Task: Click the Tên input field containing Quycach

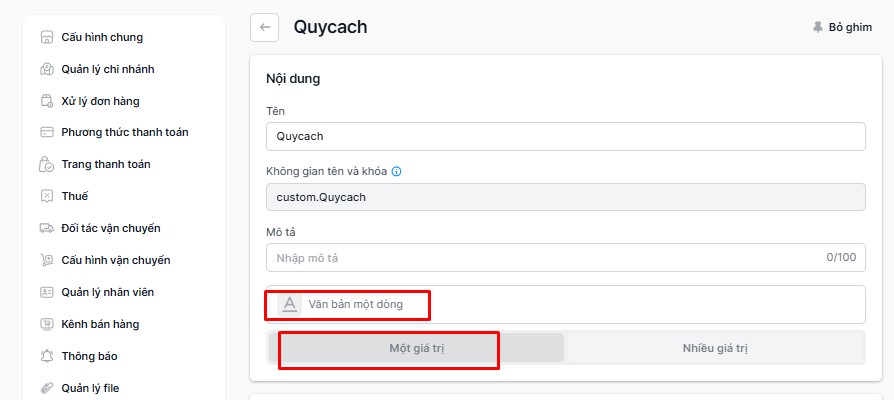Action: click(x=566, y=137)
